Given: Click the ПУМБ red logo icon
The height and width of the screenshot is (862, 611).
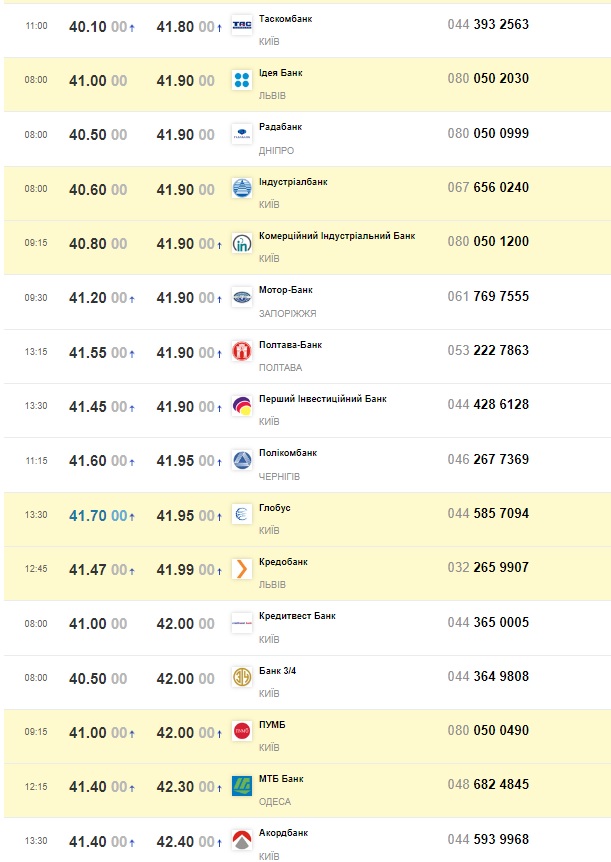Looking at the screenshot, I should click(241, 732).
